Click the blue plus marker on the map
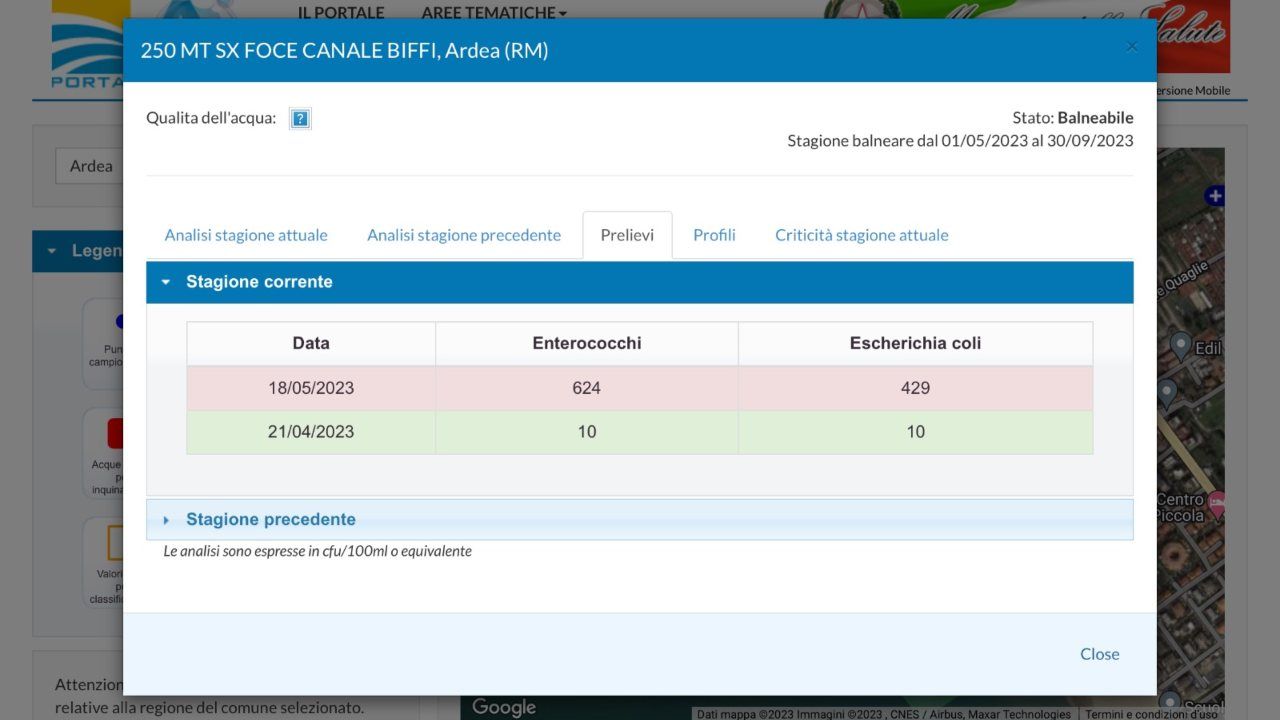The height and width of the screenshot is (720, 1280). tap(1214, 196)
